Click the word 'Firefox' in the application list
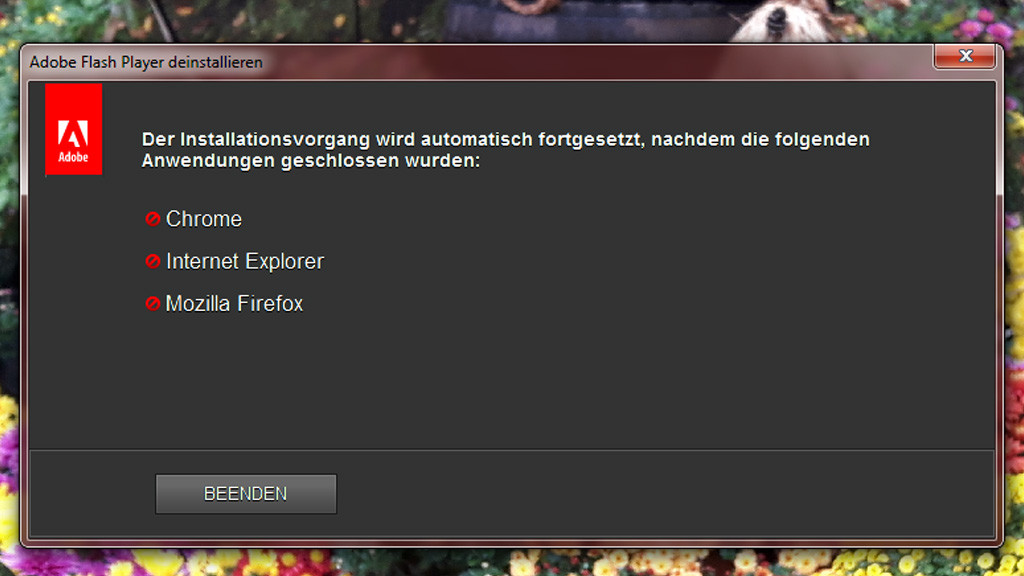1024x576 pixels. (x=270, y=304)
